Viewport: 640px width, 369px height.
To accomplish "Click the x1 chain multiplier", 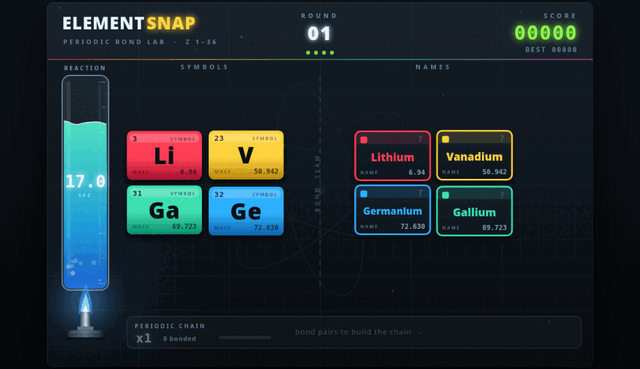I will pyautogui.click(x=144, y=338).
